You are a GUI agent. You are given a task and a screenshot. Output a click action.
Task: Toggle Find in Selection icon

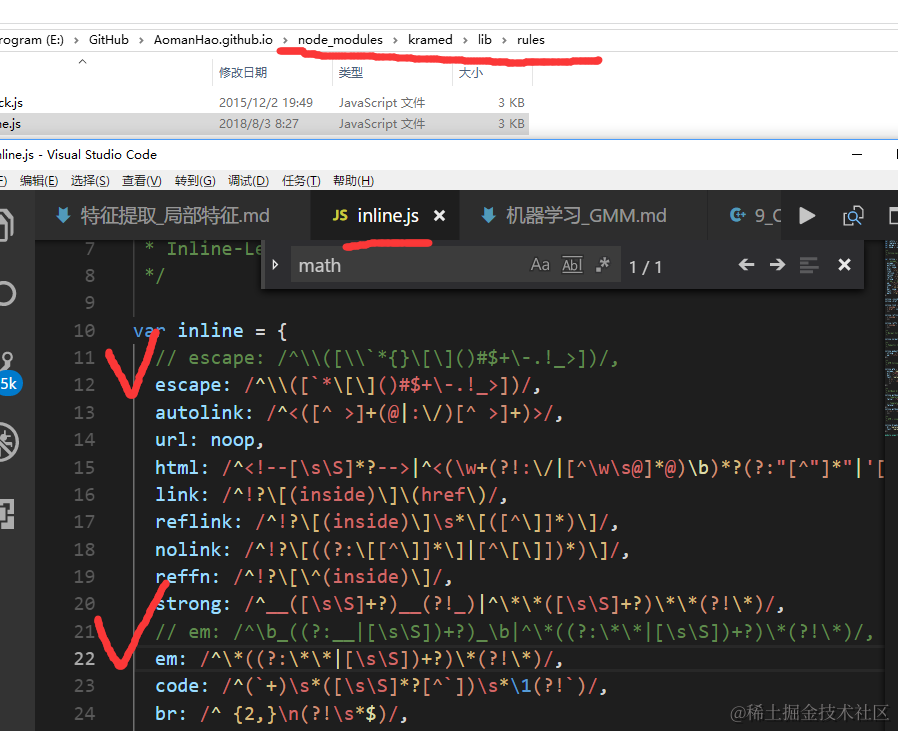tap(809, 265)
